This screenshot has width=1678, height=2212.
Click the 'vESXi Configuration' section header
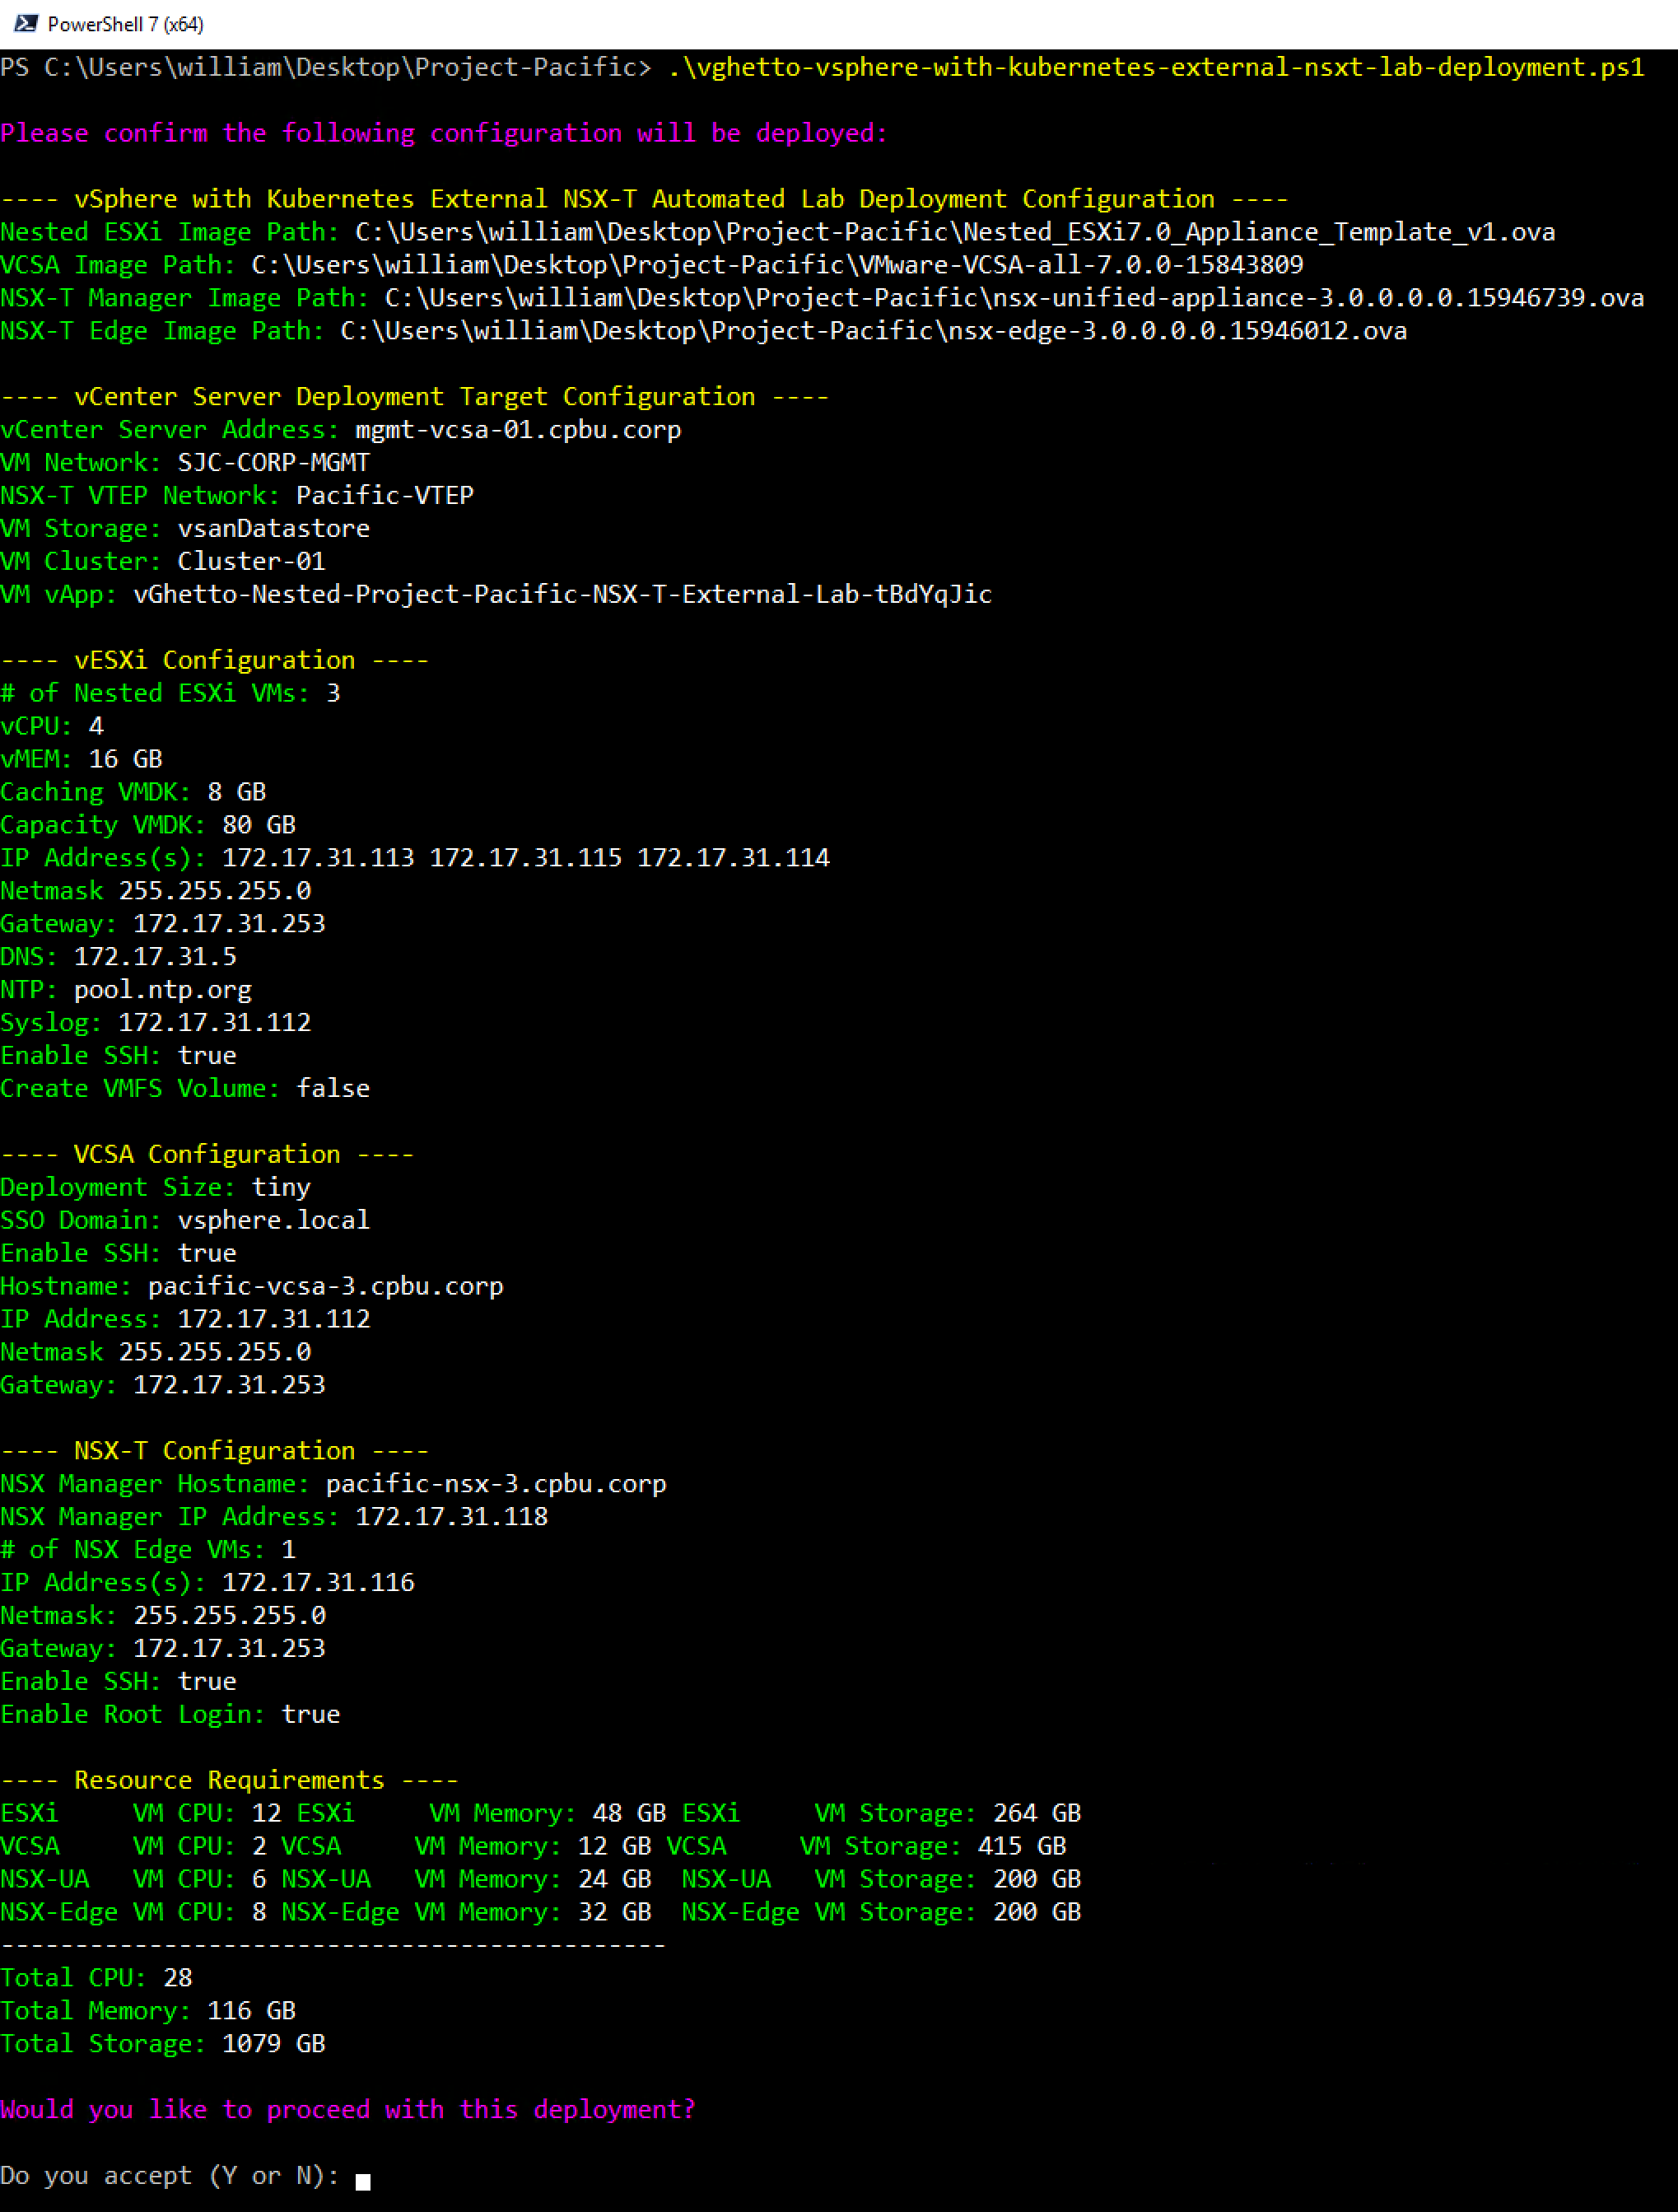point(214,660)
